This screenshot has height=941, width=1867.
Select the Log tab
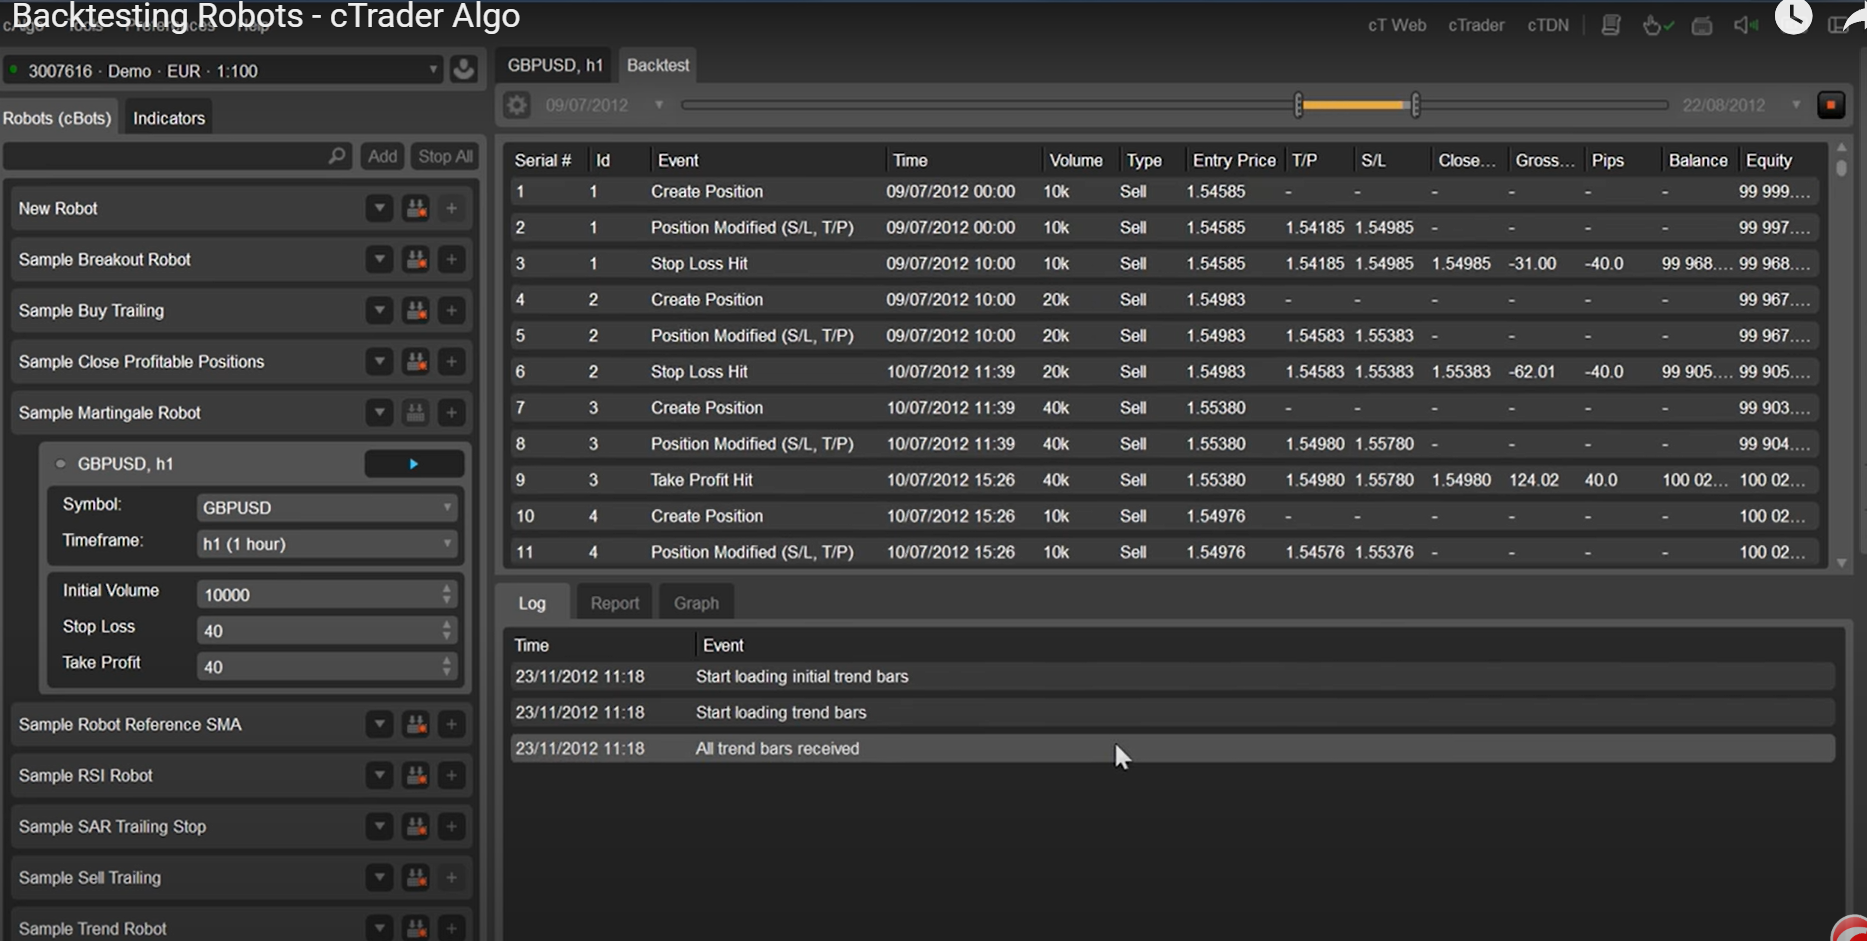click(532, 603)
